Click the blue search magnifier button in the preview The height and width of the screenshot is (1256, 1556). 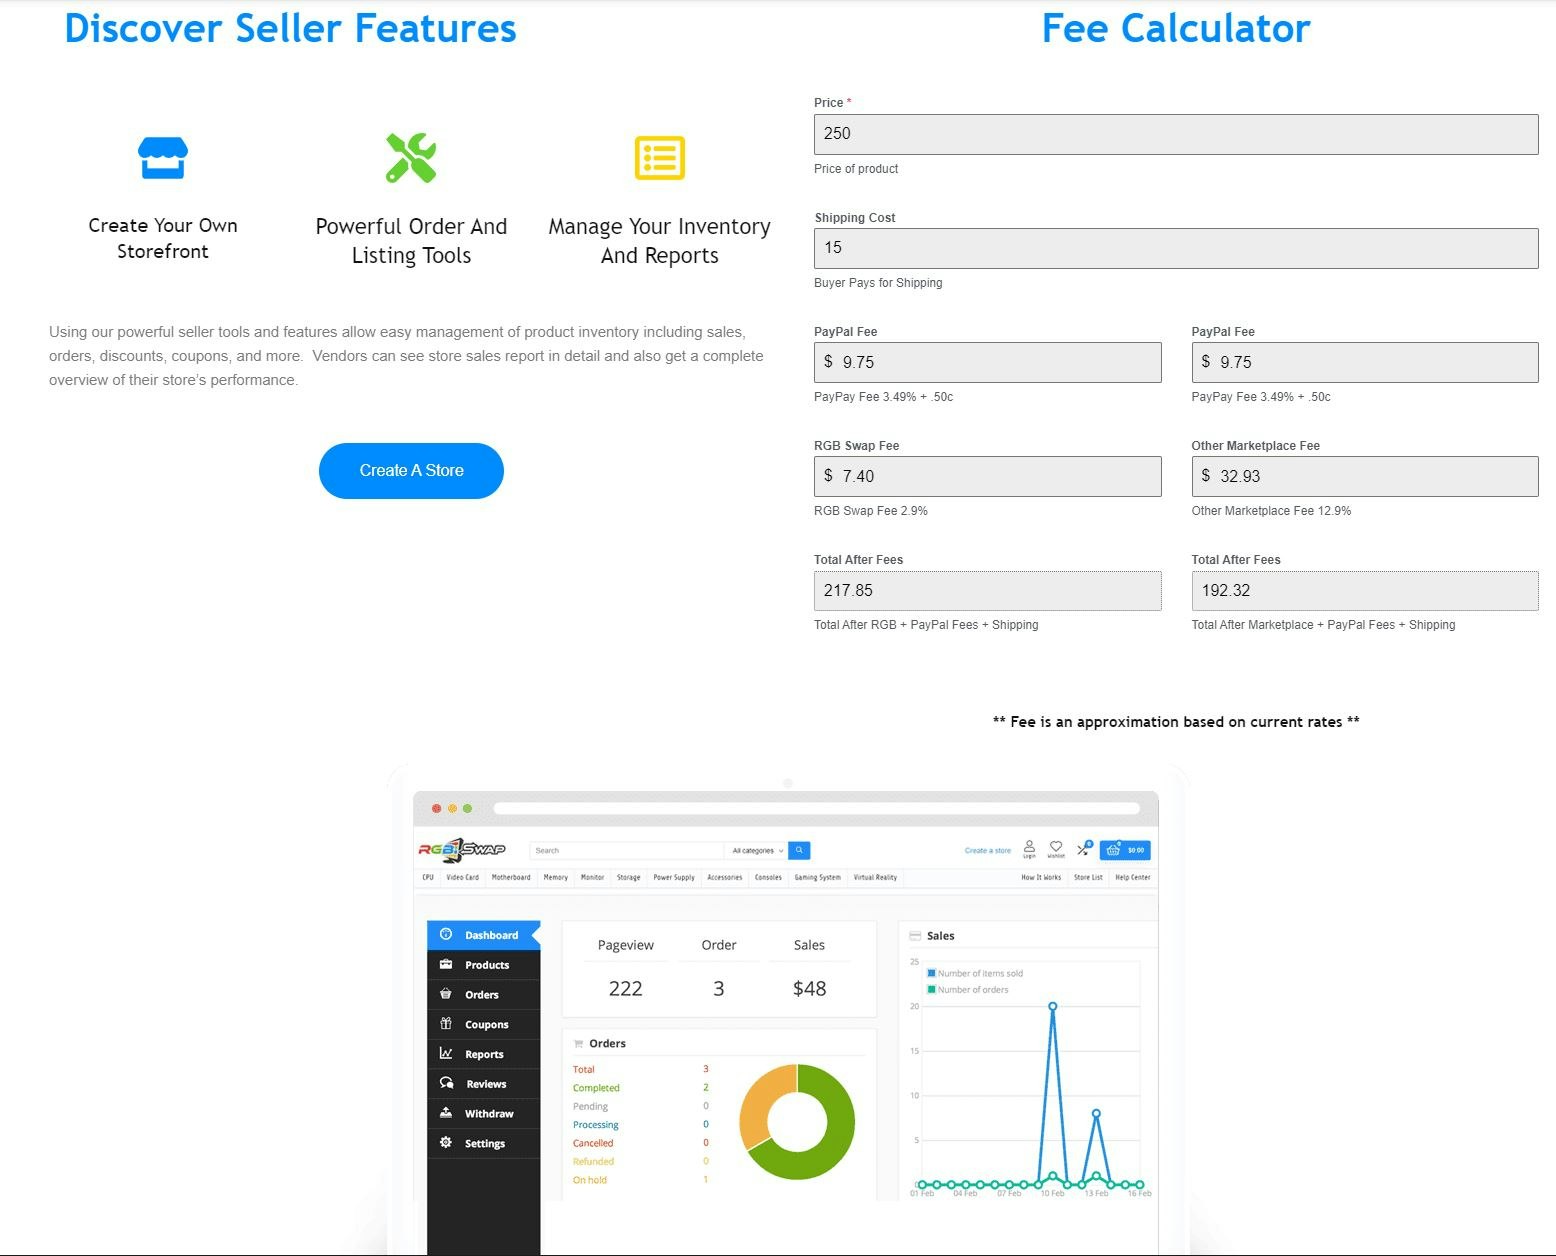799,850
